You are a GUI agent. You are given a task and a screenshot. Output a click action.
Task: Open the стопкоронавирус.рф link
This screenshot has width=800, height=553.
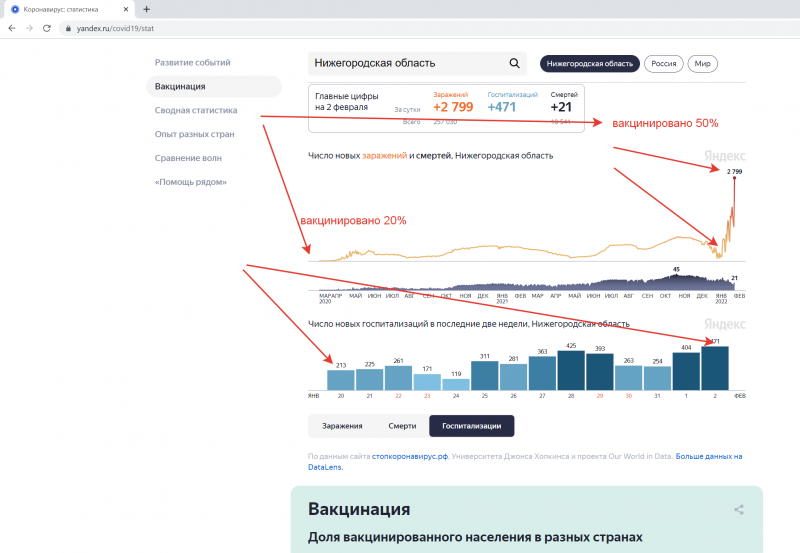pyautogui.click(x=409, y=456)
